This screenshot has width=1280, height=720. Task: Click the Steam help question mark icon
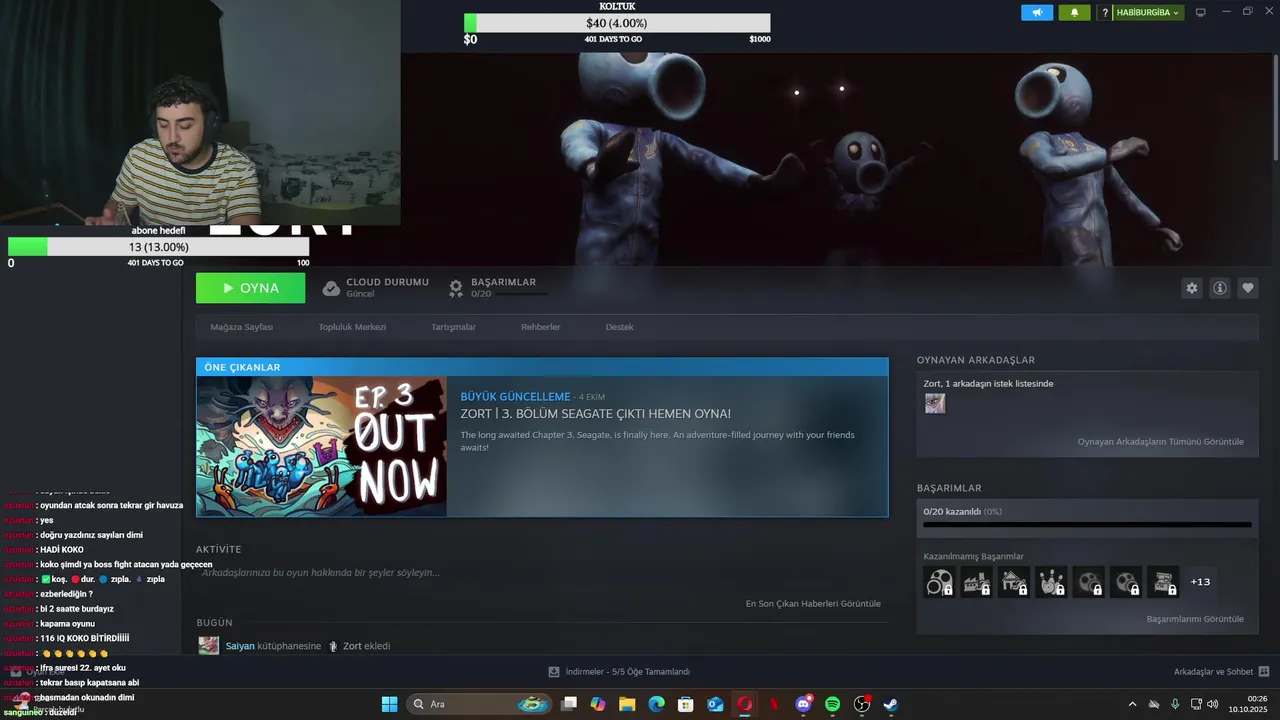coord(1105,13)
